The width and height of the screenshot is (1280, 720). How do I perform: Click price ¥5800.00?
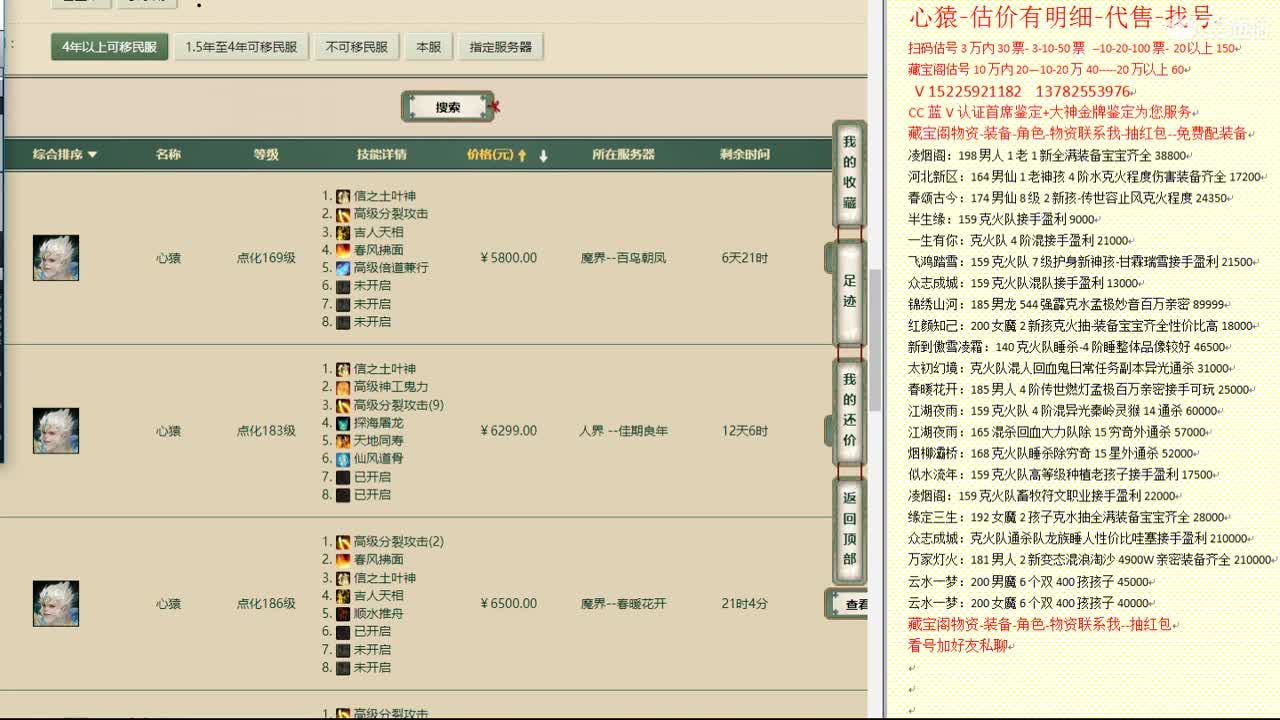509,258
